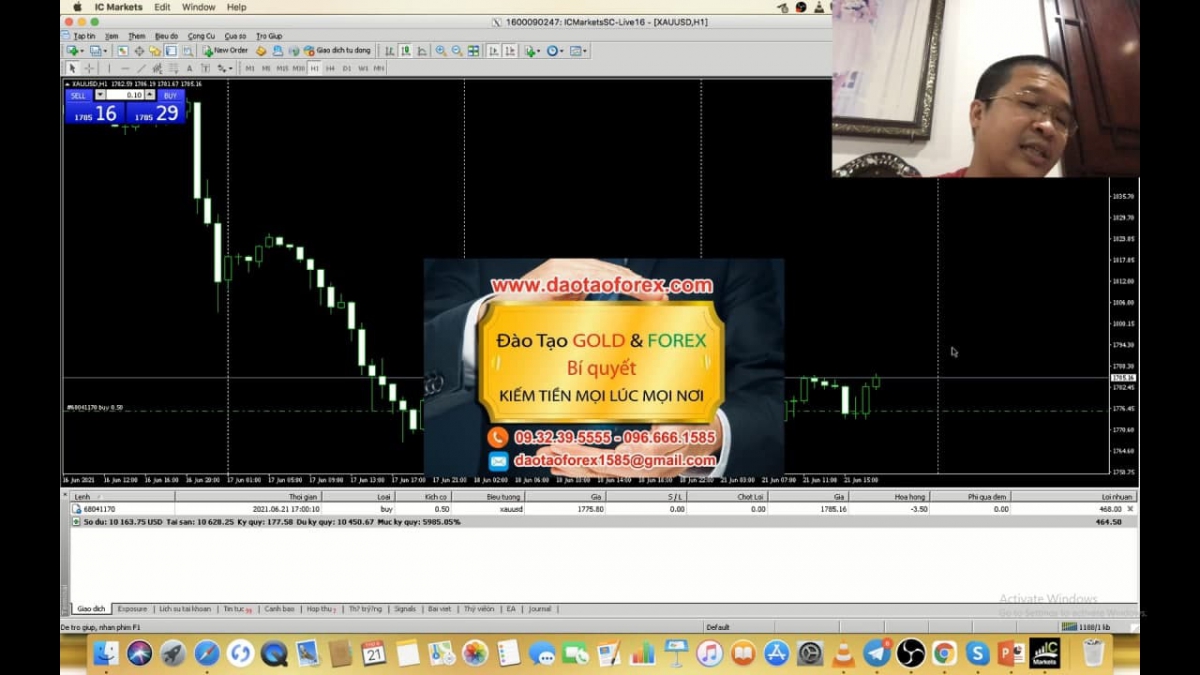This screenshot has width=1200, height=675.
Task: Open the Strategy Tester magnifier icon
Action: click(187, 50)
